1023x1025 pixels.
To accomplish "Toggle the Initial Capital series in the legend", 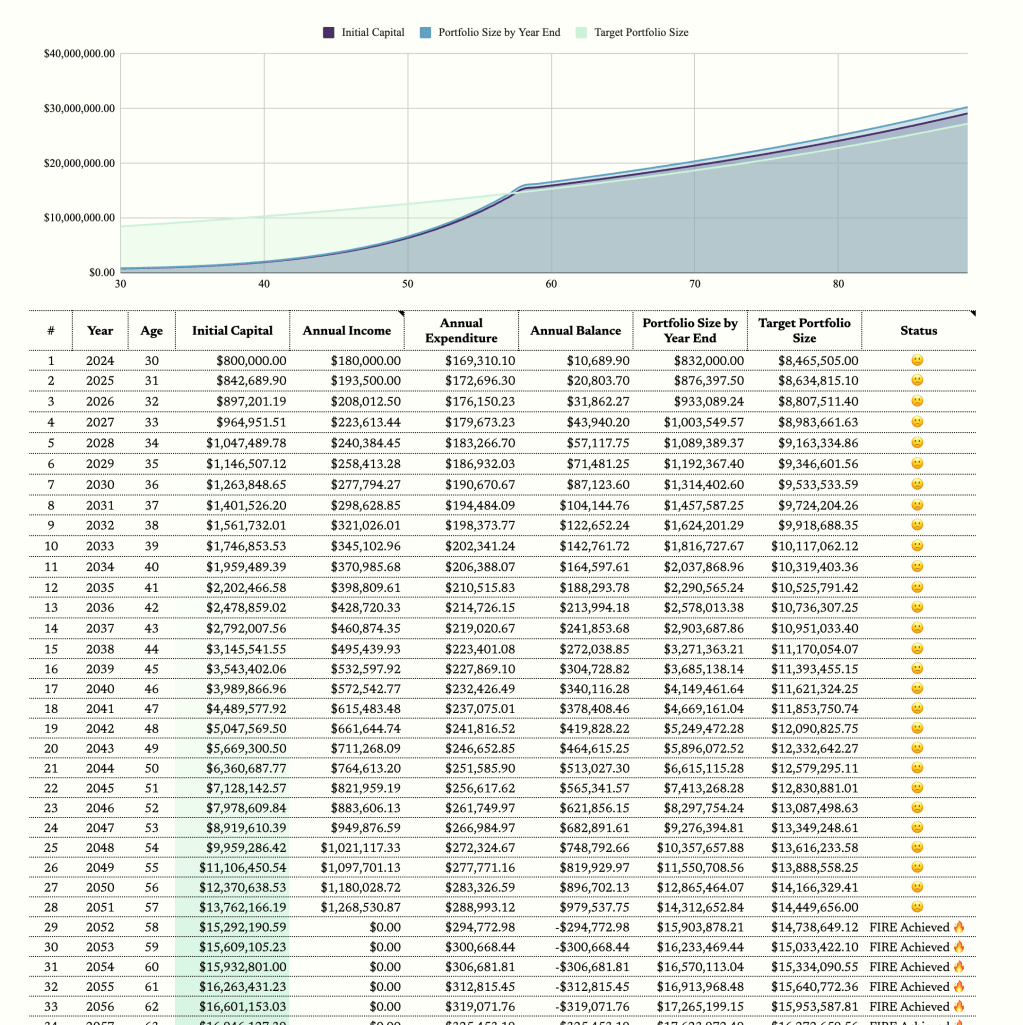I will [368, 32].
